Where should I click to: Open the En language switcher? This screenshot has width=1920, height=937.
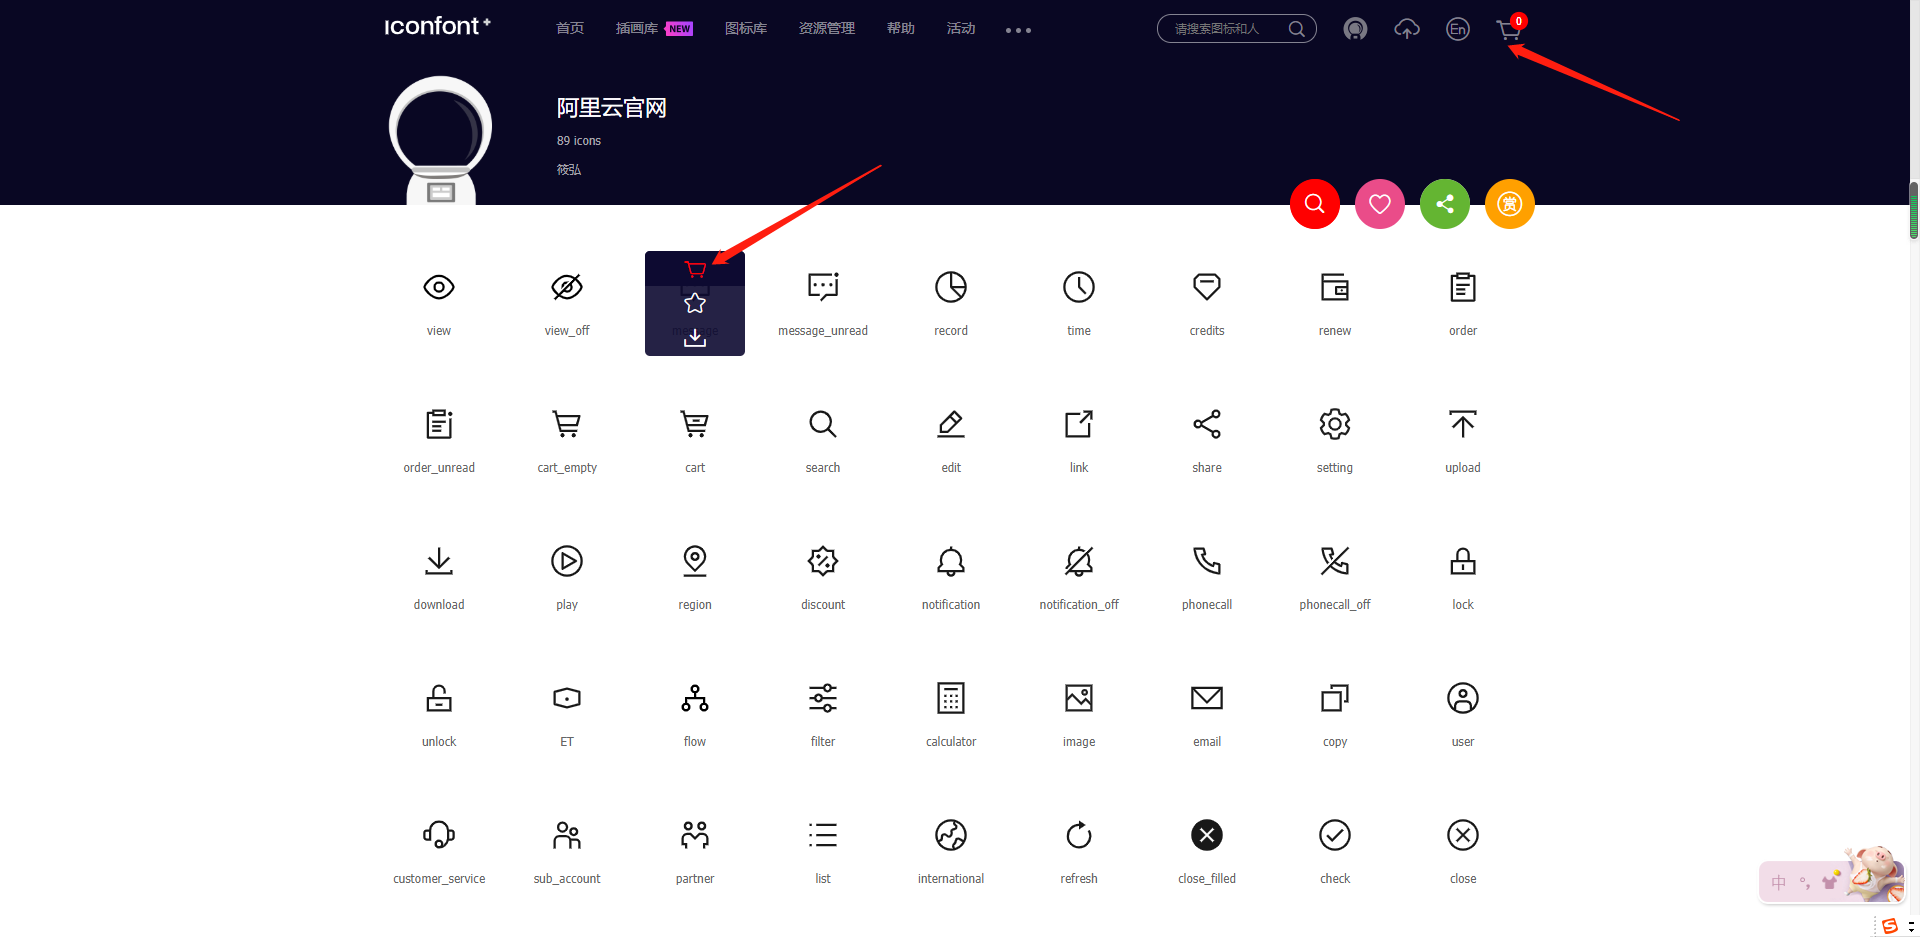(1457, 29)
